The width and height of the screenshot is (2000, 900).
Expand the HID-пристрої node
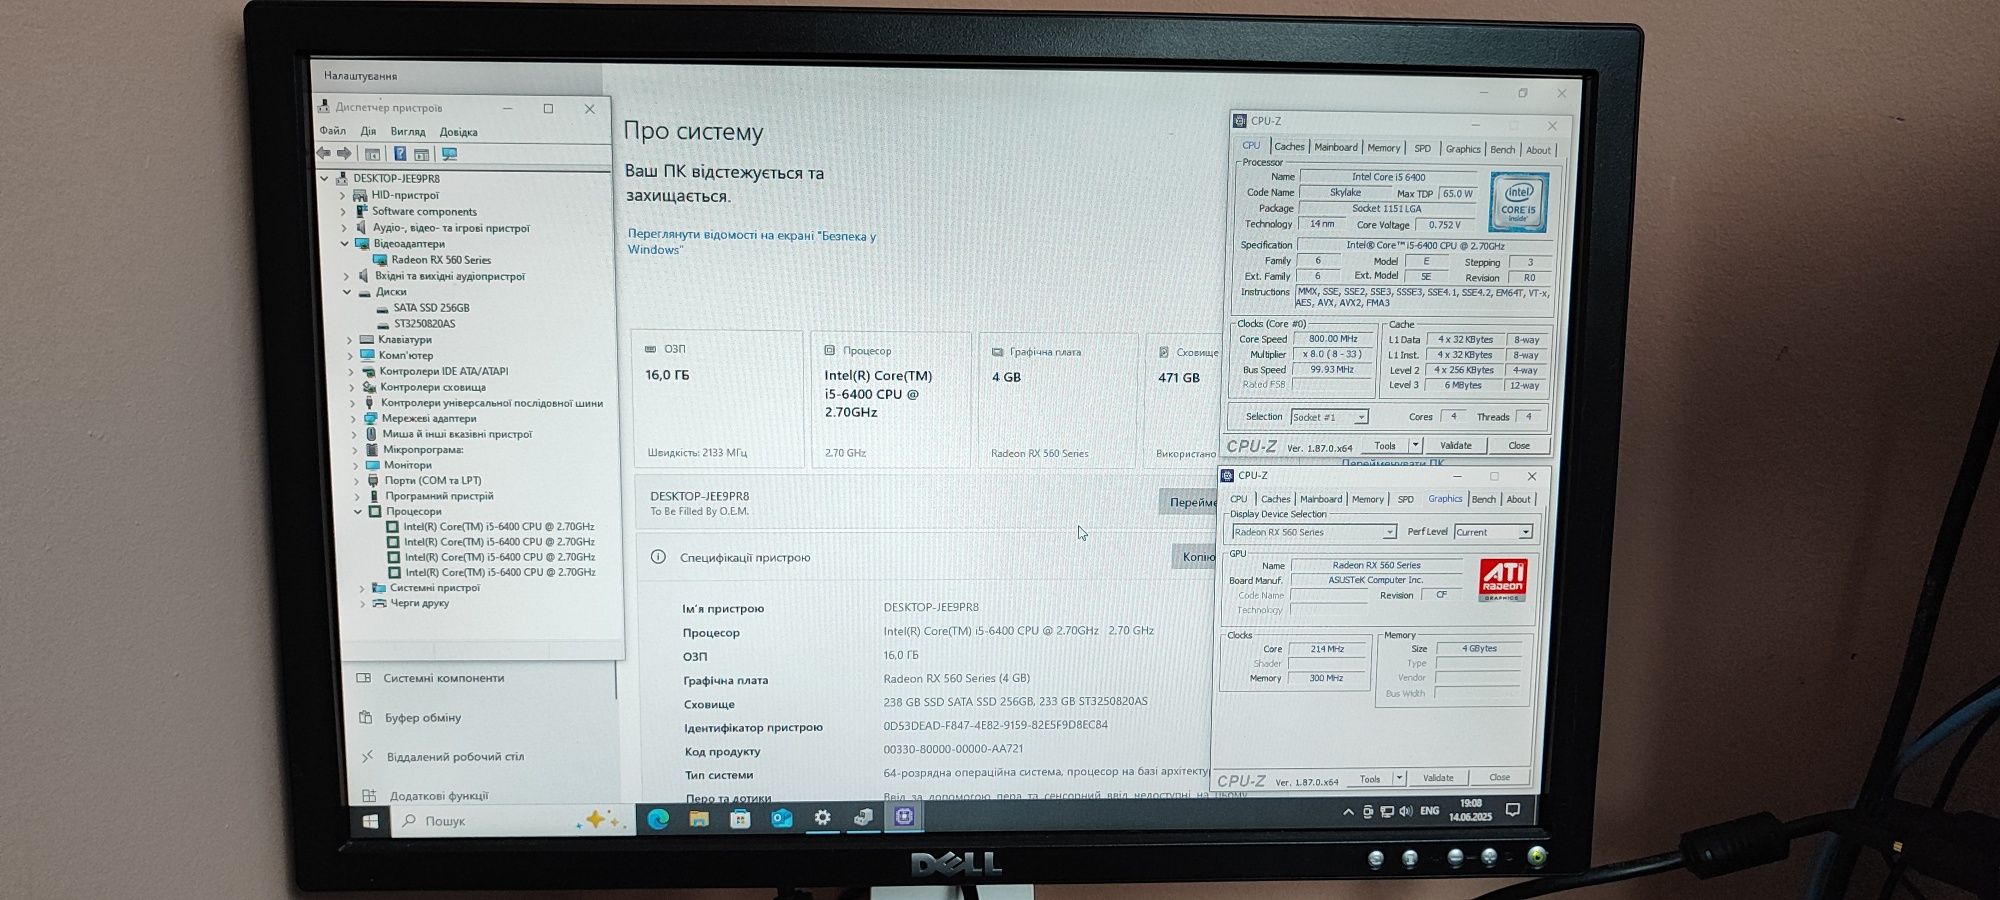click(343, 195)
